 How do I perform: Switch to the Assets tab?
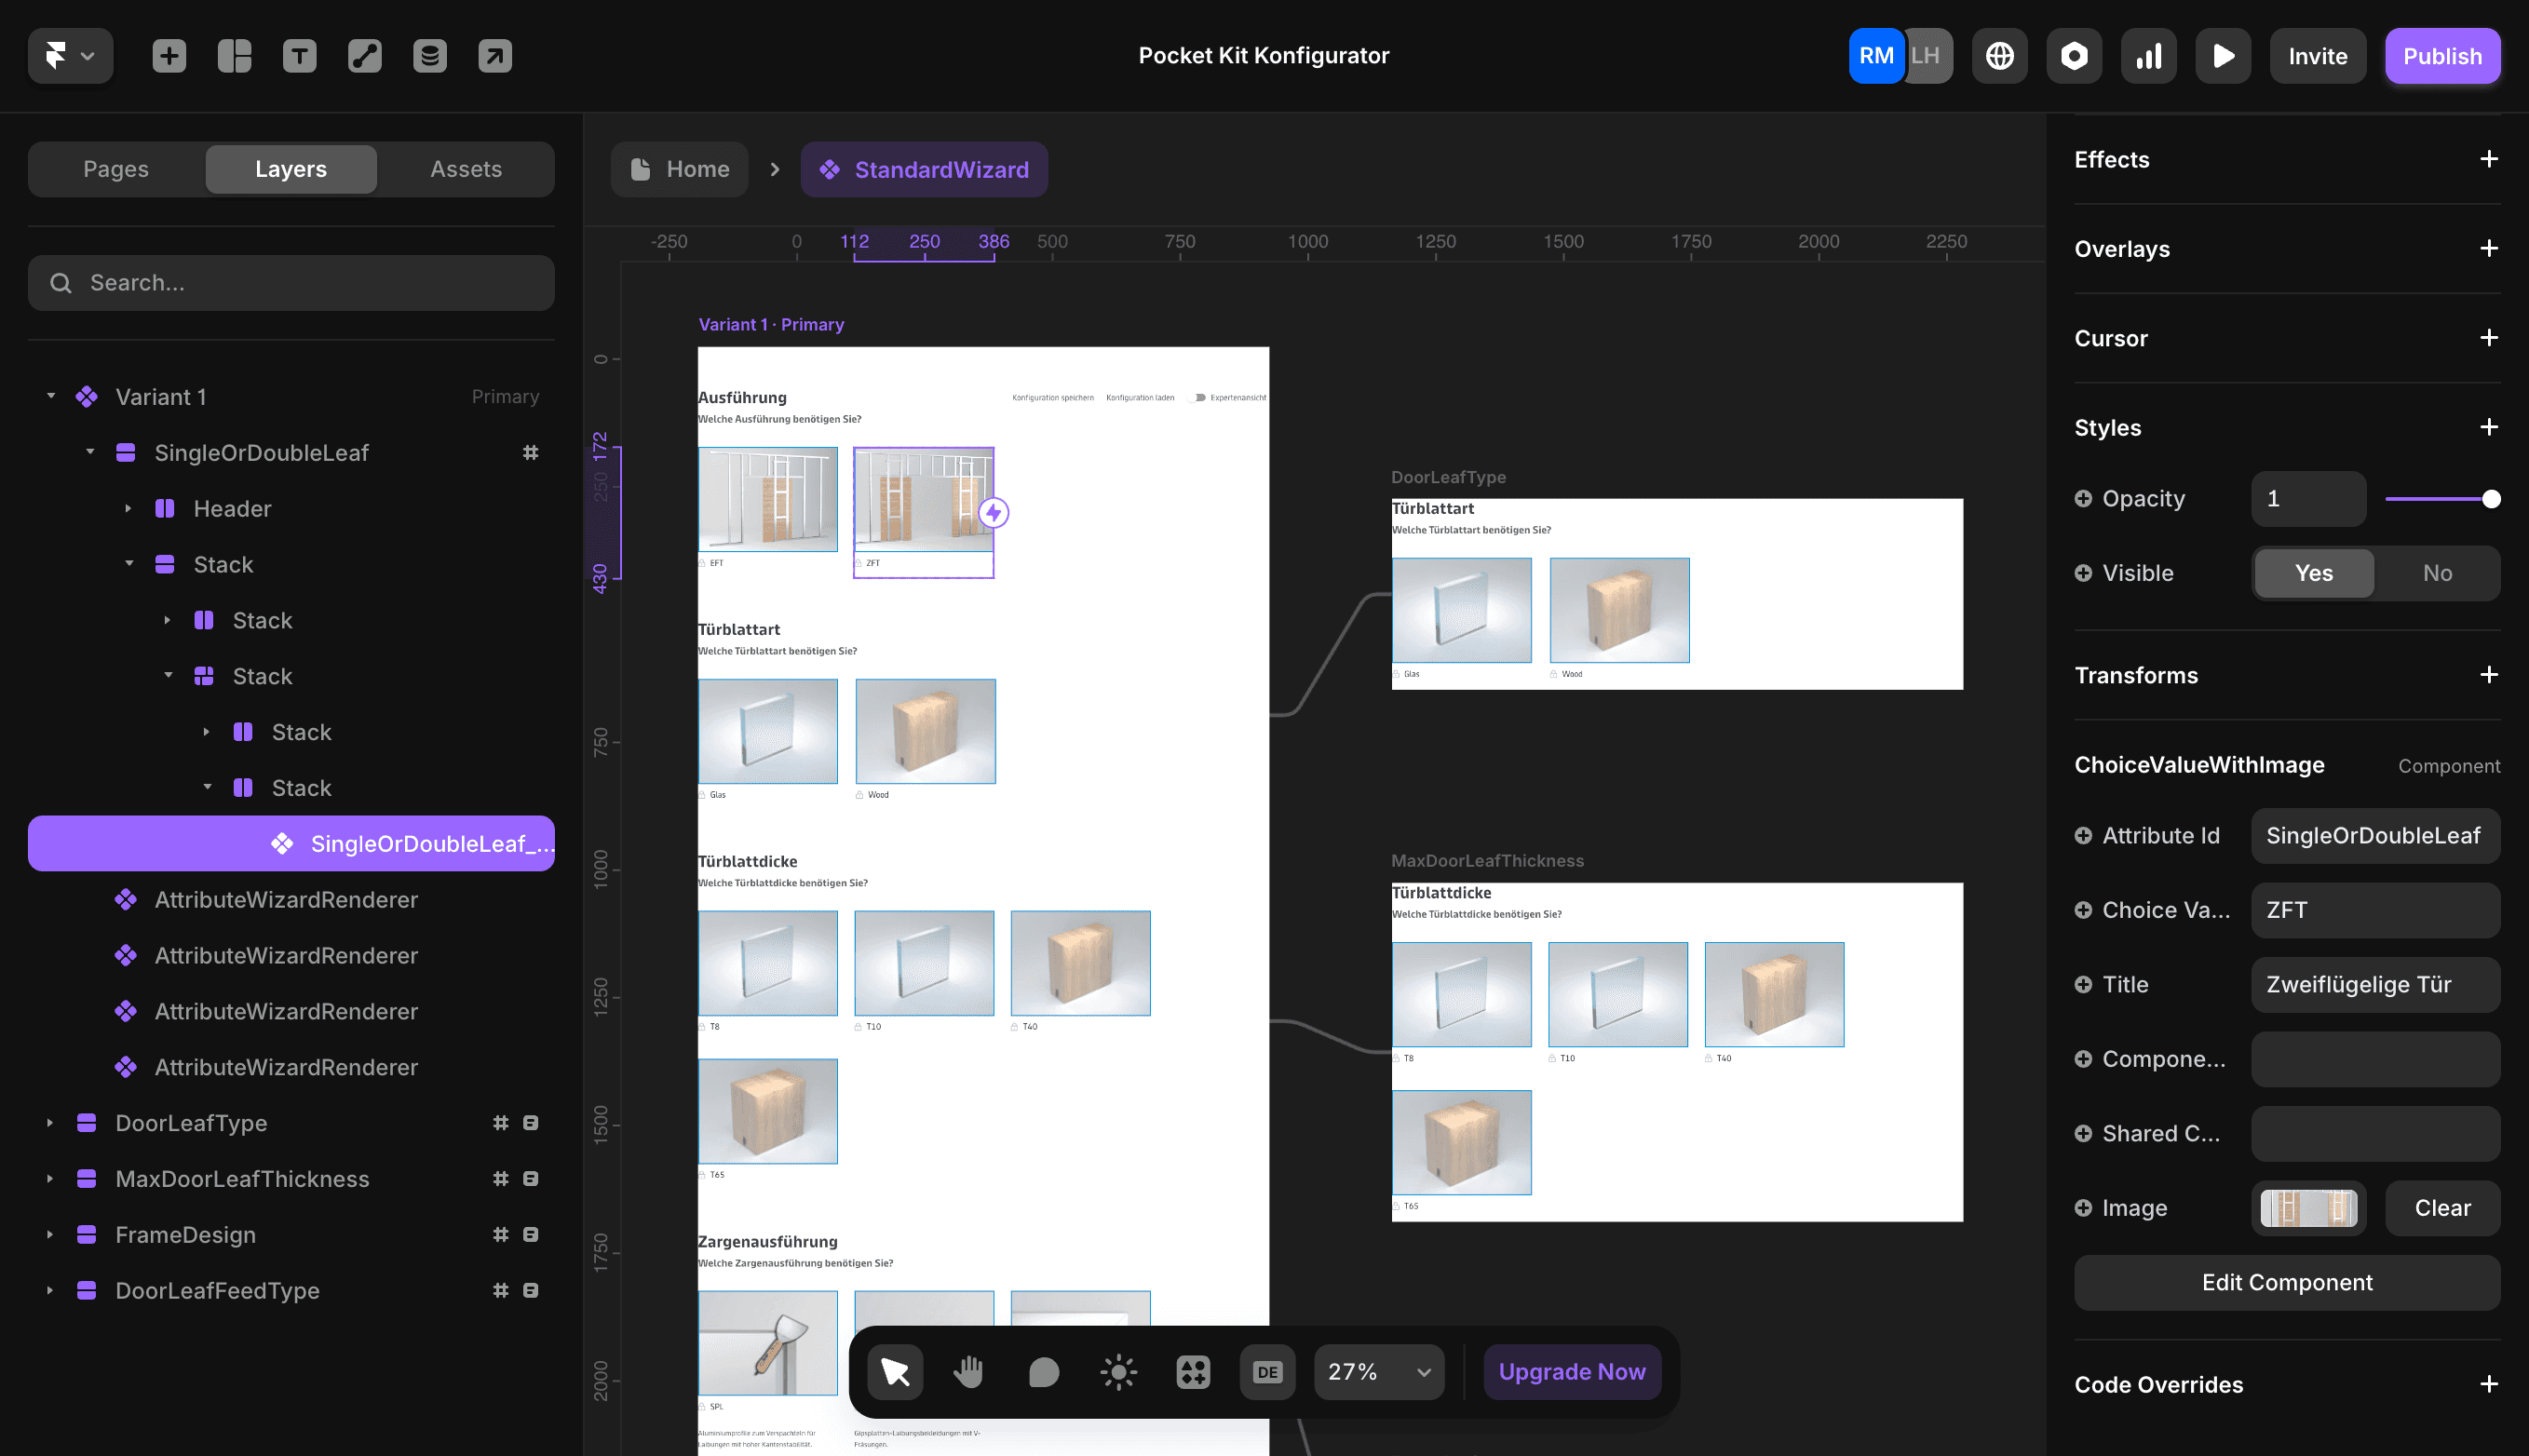click(x=466, y=169)
